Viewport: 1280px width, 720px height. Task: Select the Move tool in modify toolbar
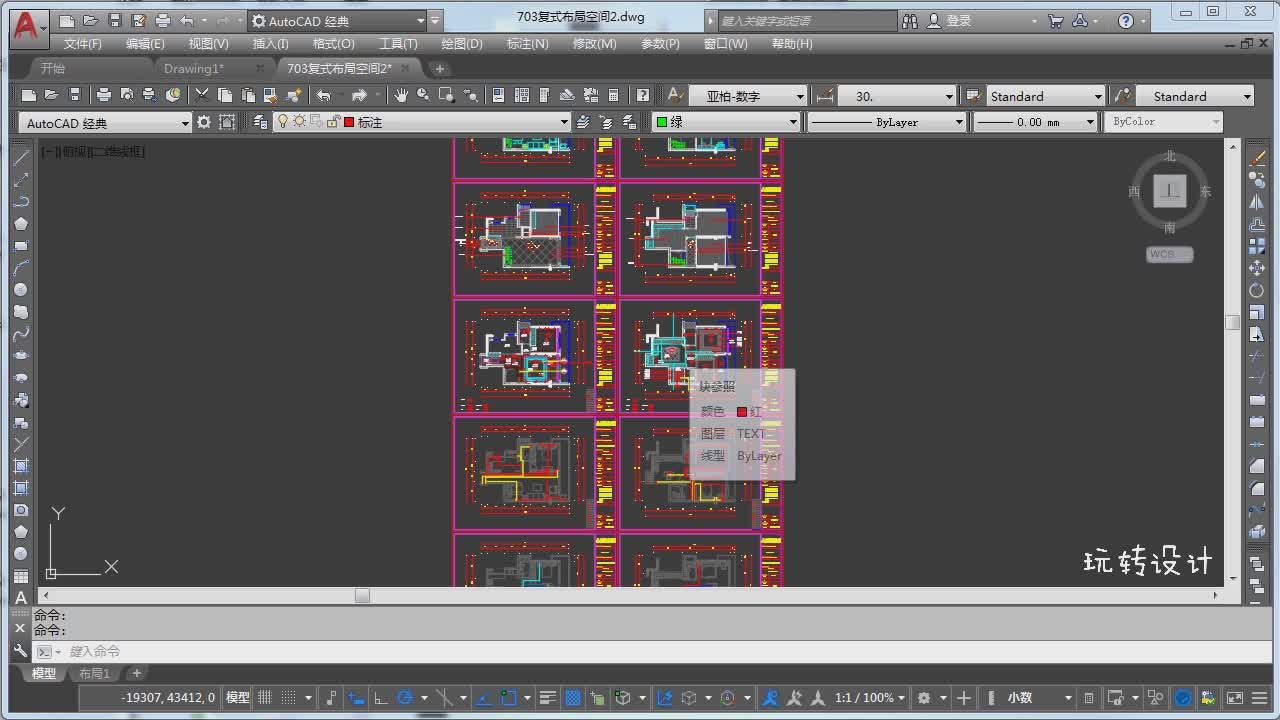click(1257, 268)
